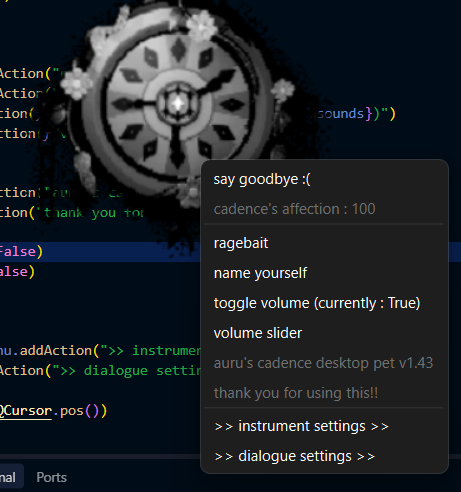Viewport: 461px width, 492px height.
Task: Open the '>> dialogue settings >>' submenu
Action: coord(324,456)
